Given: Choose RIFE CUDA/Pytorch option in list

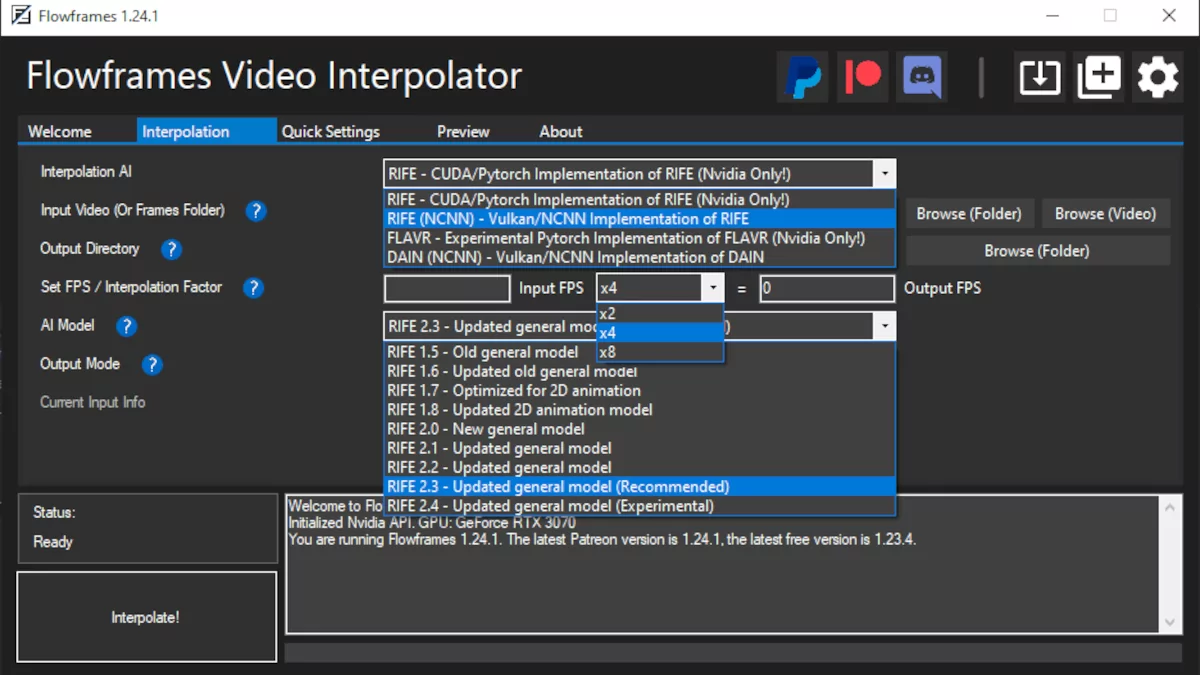Looking at the screenshot, I should [639, 200].
